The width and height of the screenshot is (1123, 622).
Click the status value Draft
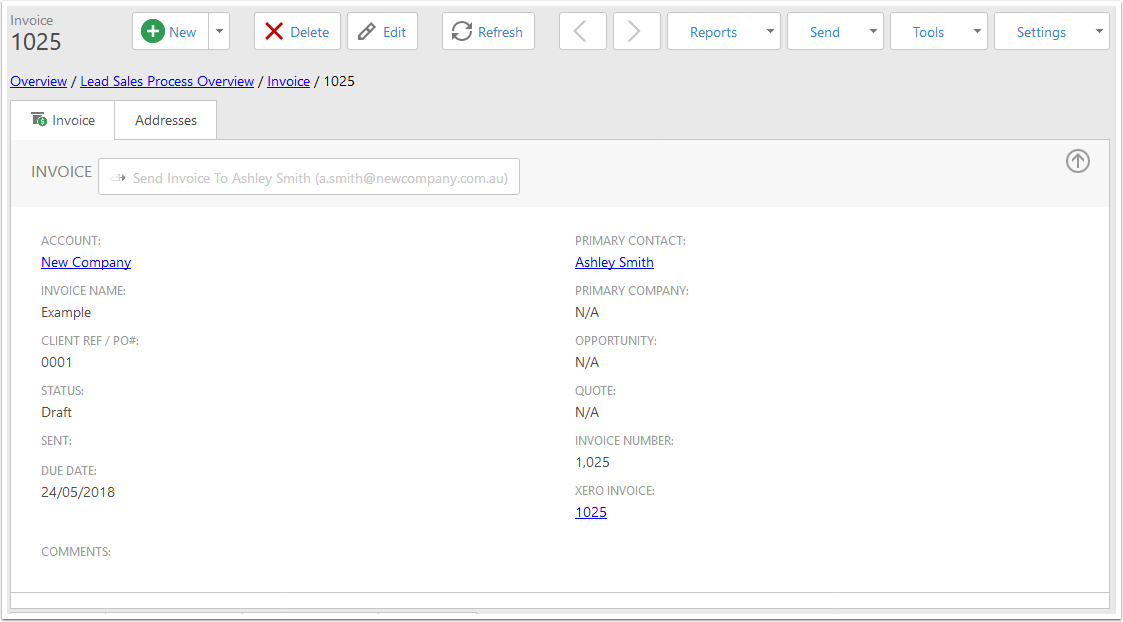(57, 412)
